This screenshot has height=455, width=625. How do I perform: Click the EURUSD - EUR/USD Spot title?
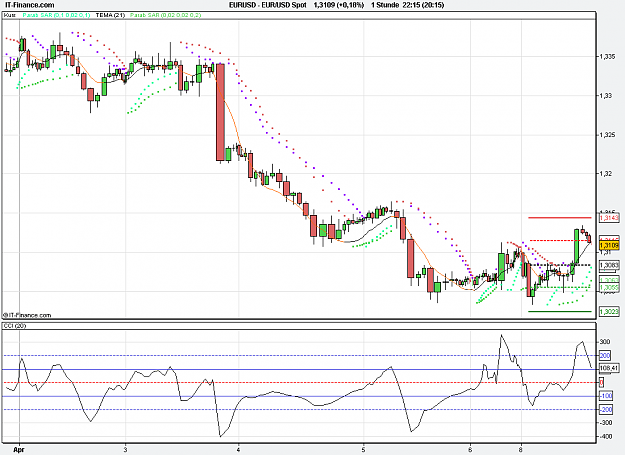pos(267,5)
